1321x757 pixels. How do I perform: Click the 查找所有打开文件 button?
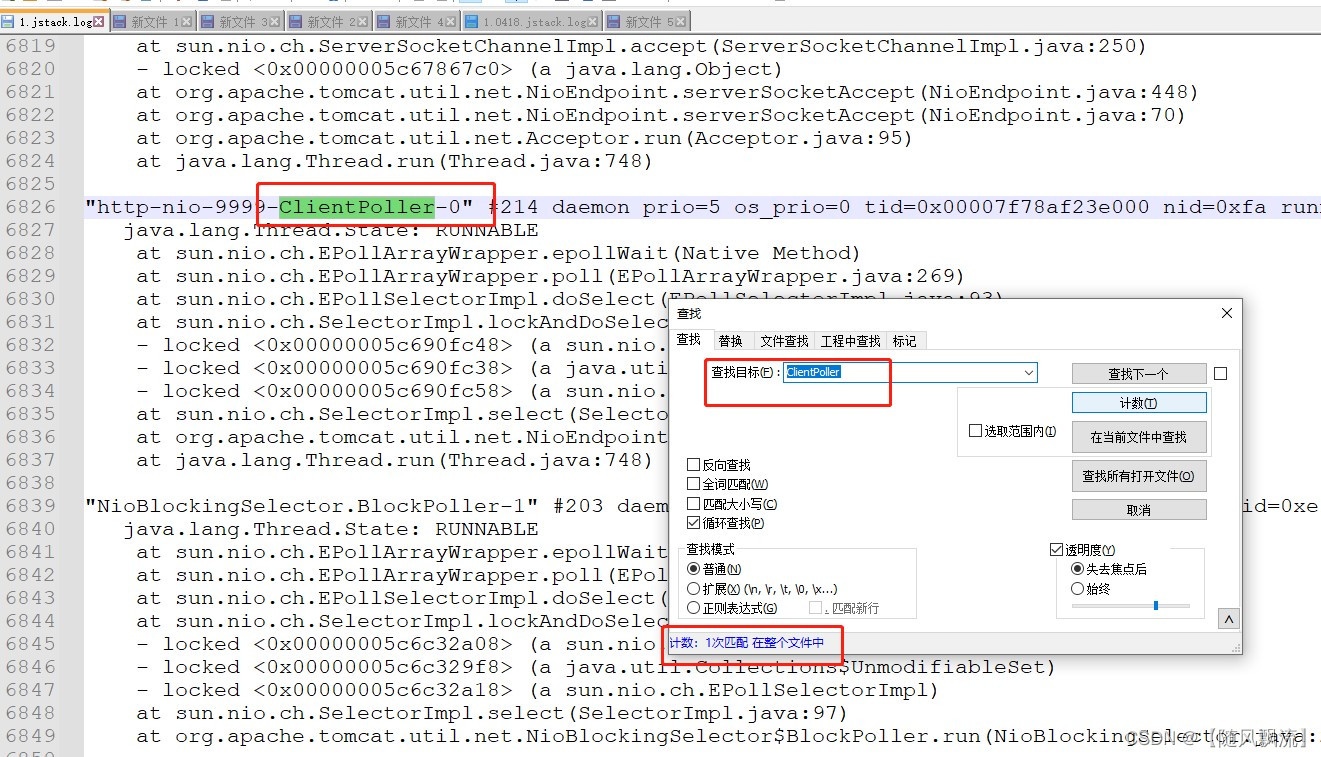click(x=1139, y=476)
